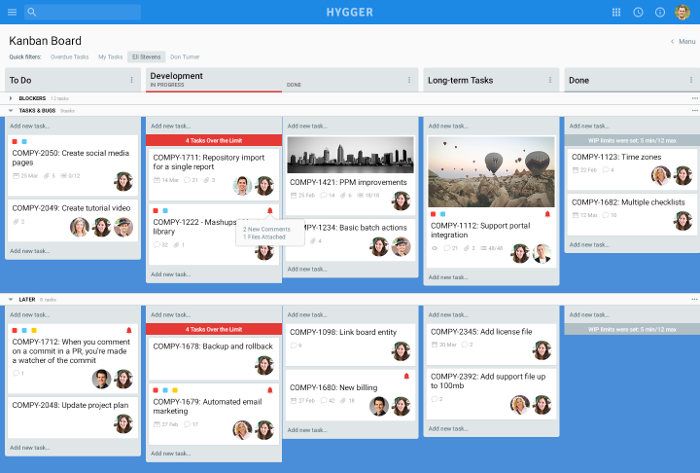Click attachment icon on COMPY-2049 card
Image resolution: width=700 pixels, height=473 pixels.
[x=16, y=222]
